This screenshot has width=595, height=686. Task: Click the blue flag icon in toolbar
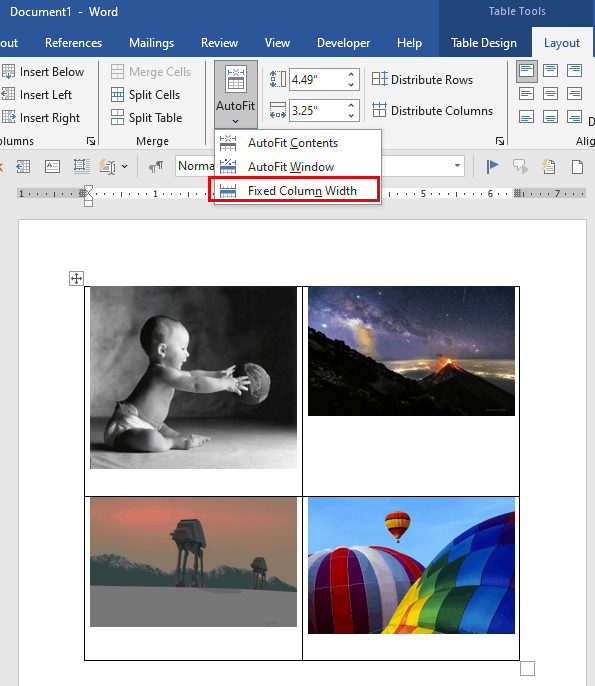click(x=493, y=167)
